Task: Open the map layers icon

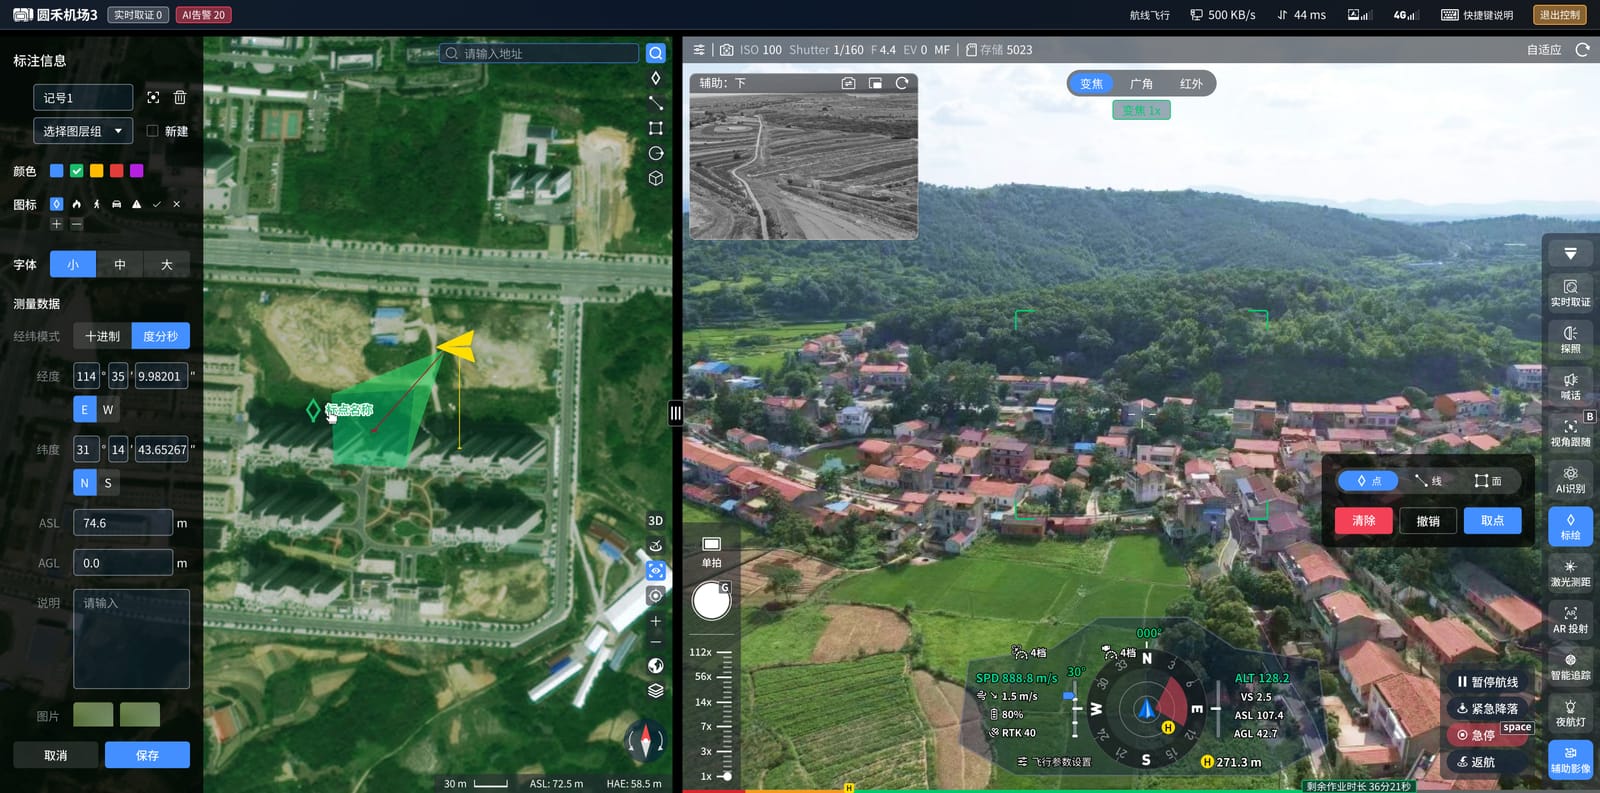Action: point(656,690)
